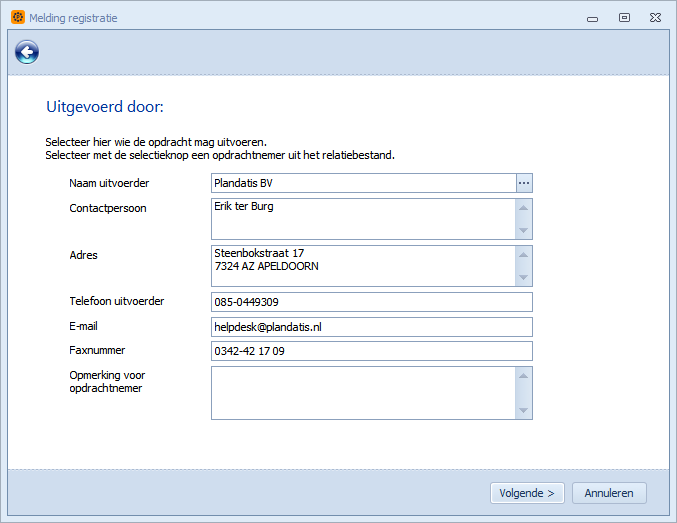The image size is (677, 523).
Task: Maximize the Melding registratie window
Action: (x=624, y=18)
